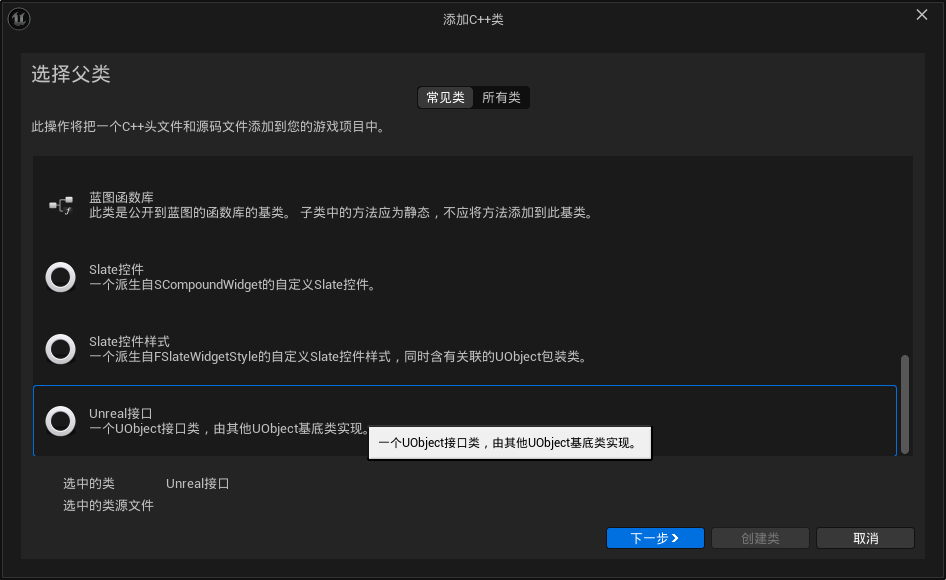Select the Slate控件 circle icon
946x580 pixels.
60,277
